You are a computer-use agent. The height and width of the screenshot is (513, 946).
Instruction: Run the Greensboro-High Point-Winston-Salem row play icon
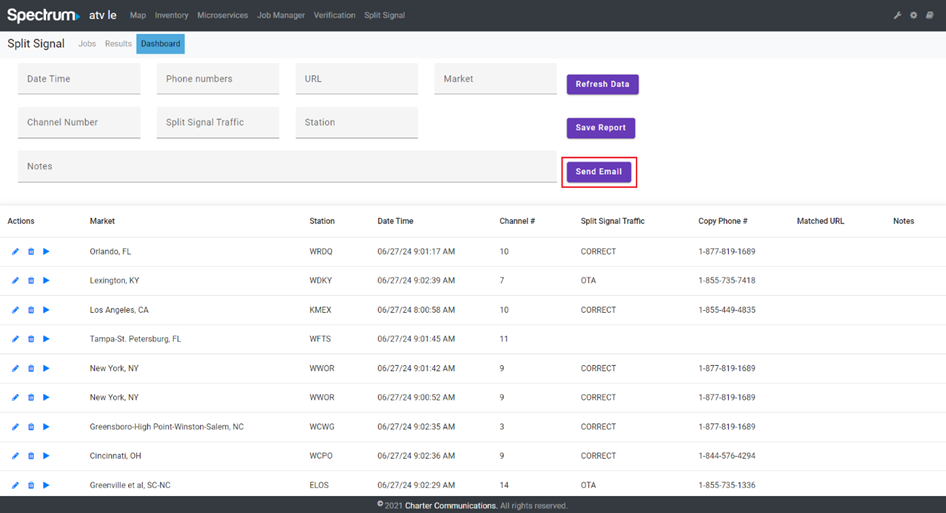coord(47,427)
